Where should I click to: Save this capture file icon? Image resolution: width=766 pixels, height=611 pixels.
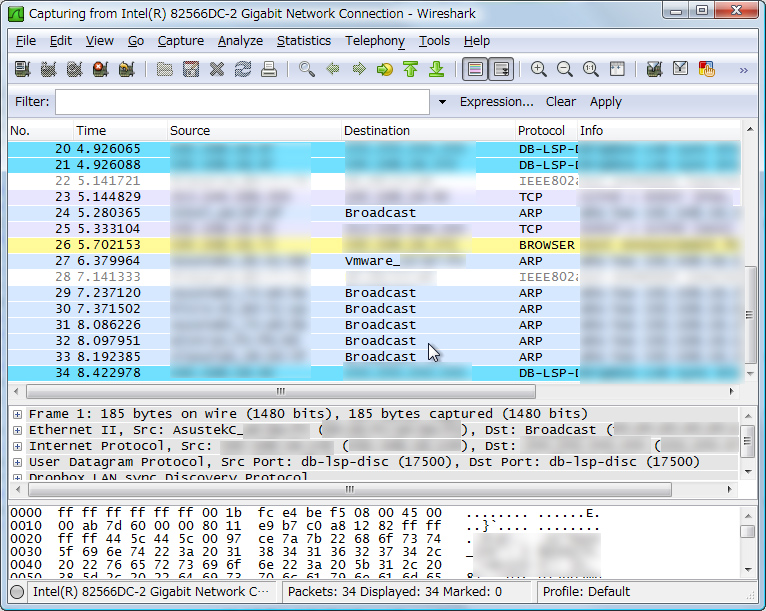pyautogui.click(x=191, y=69)
